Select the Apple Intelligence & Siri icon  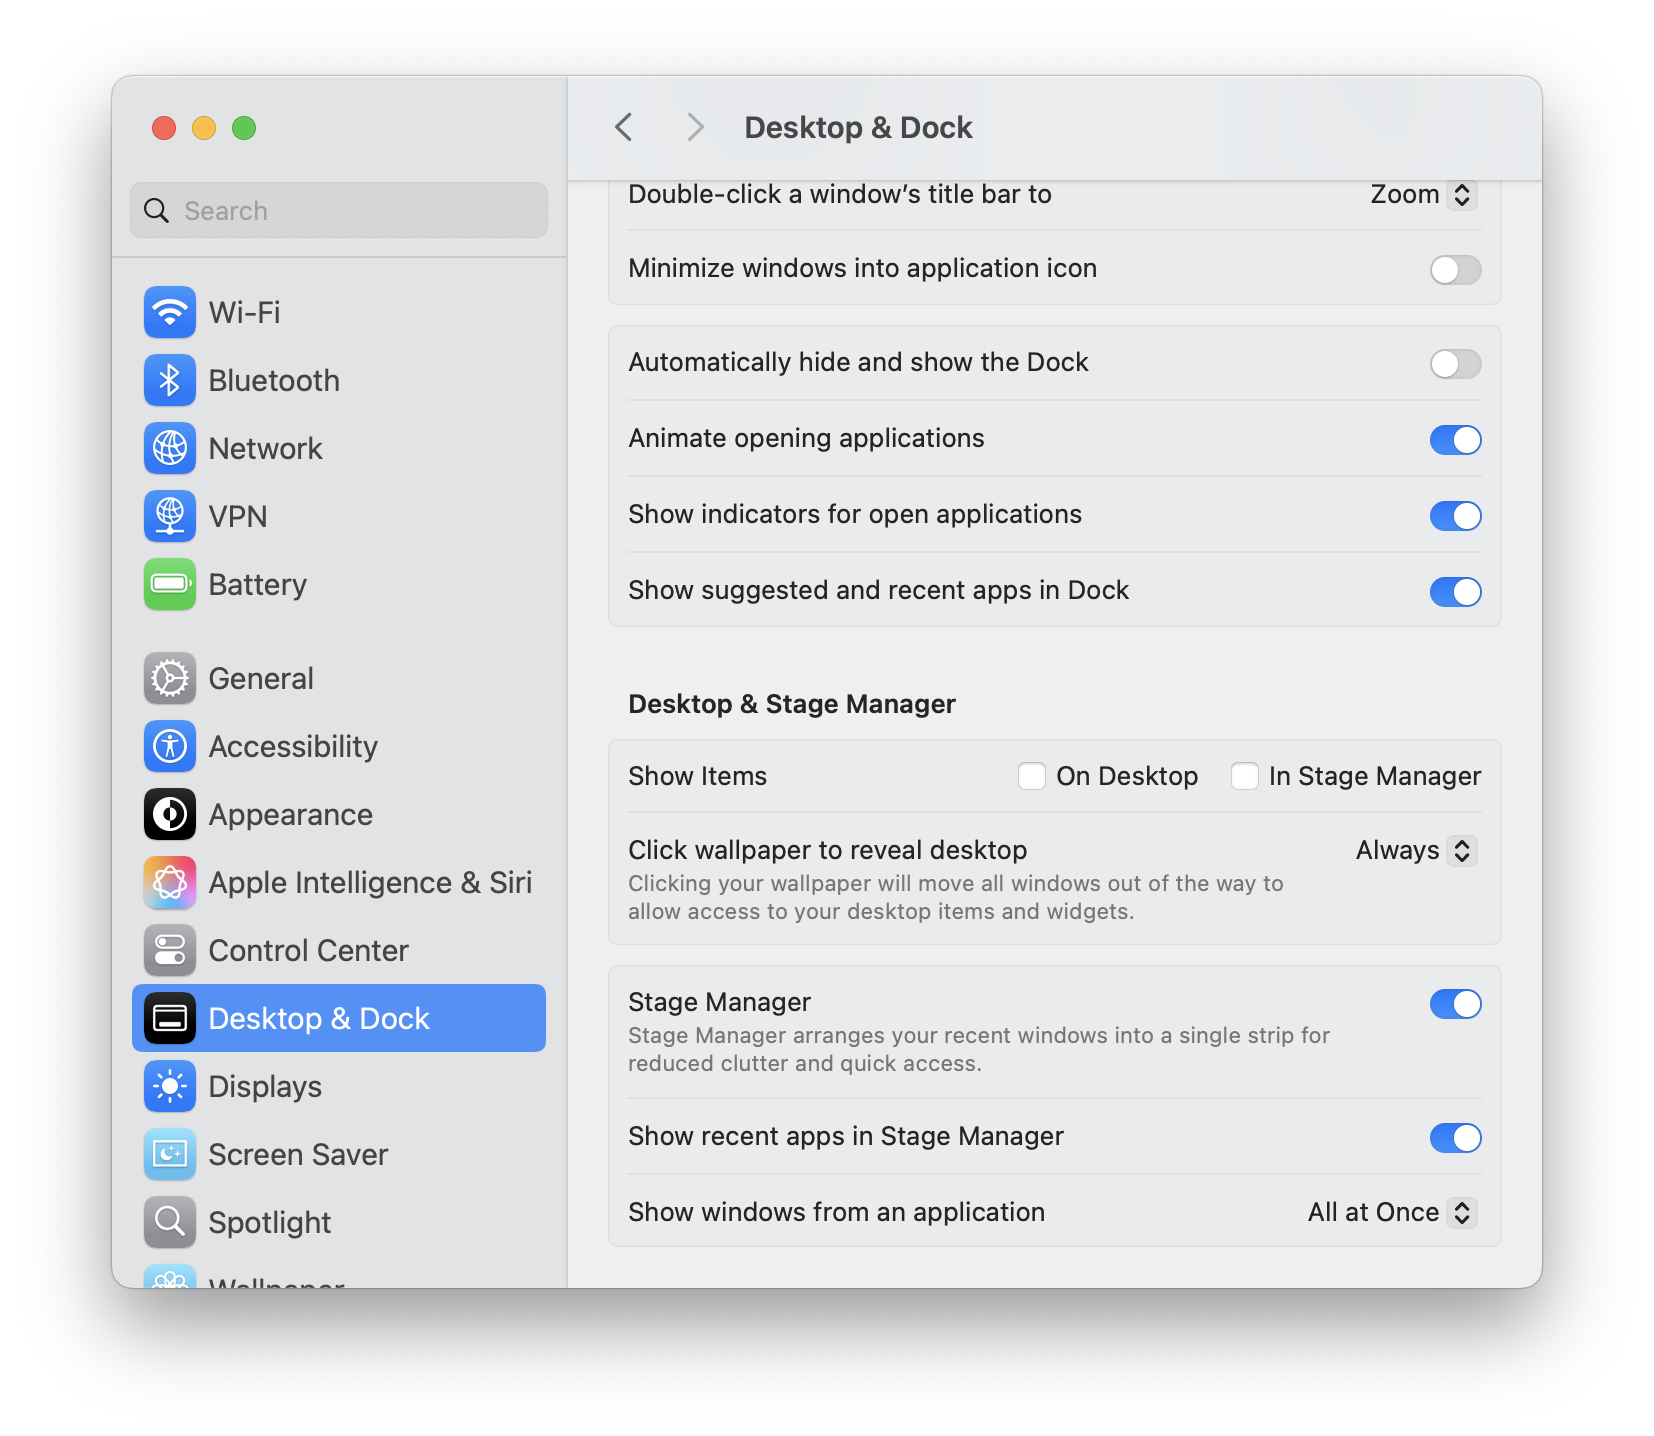[x=170, y=882]
